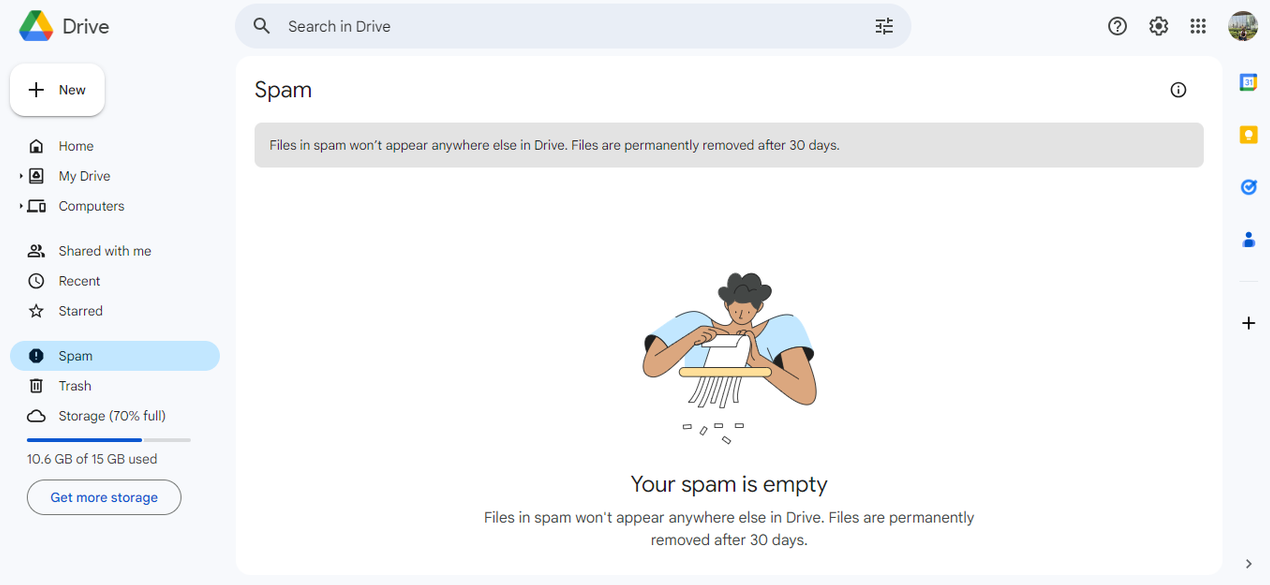View details via the info icon
The image size is (1270, 585).
coord(1178,90)
